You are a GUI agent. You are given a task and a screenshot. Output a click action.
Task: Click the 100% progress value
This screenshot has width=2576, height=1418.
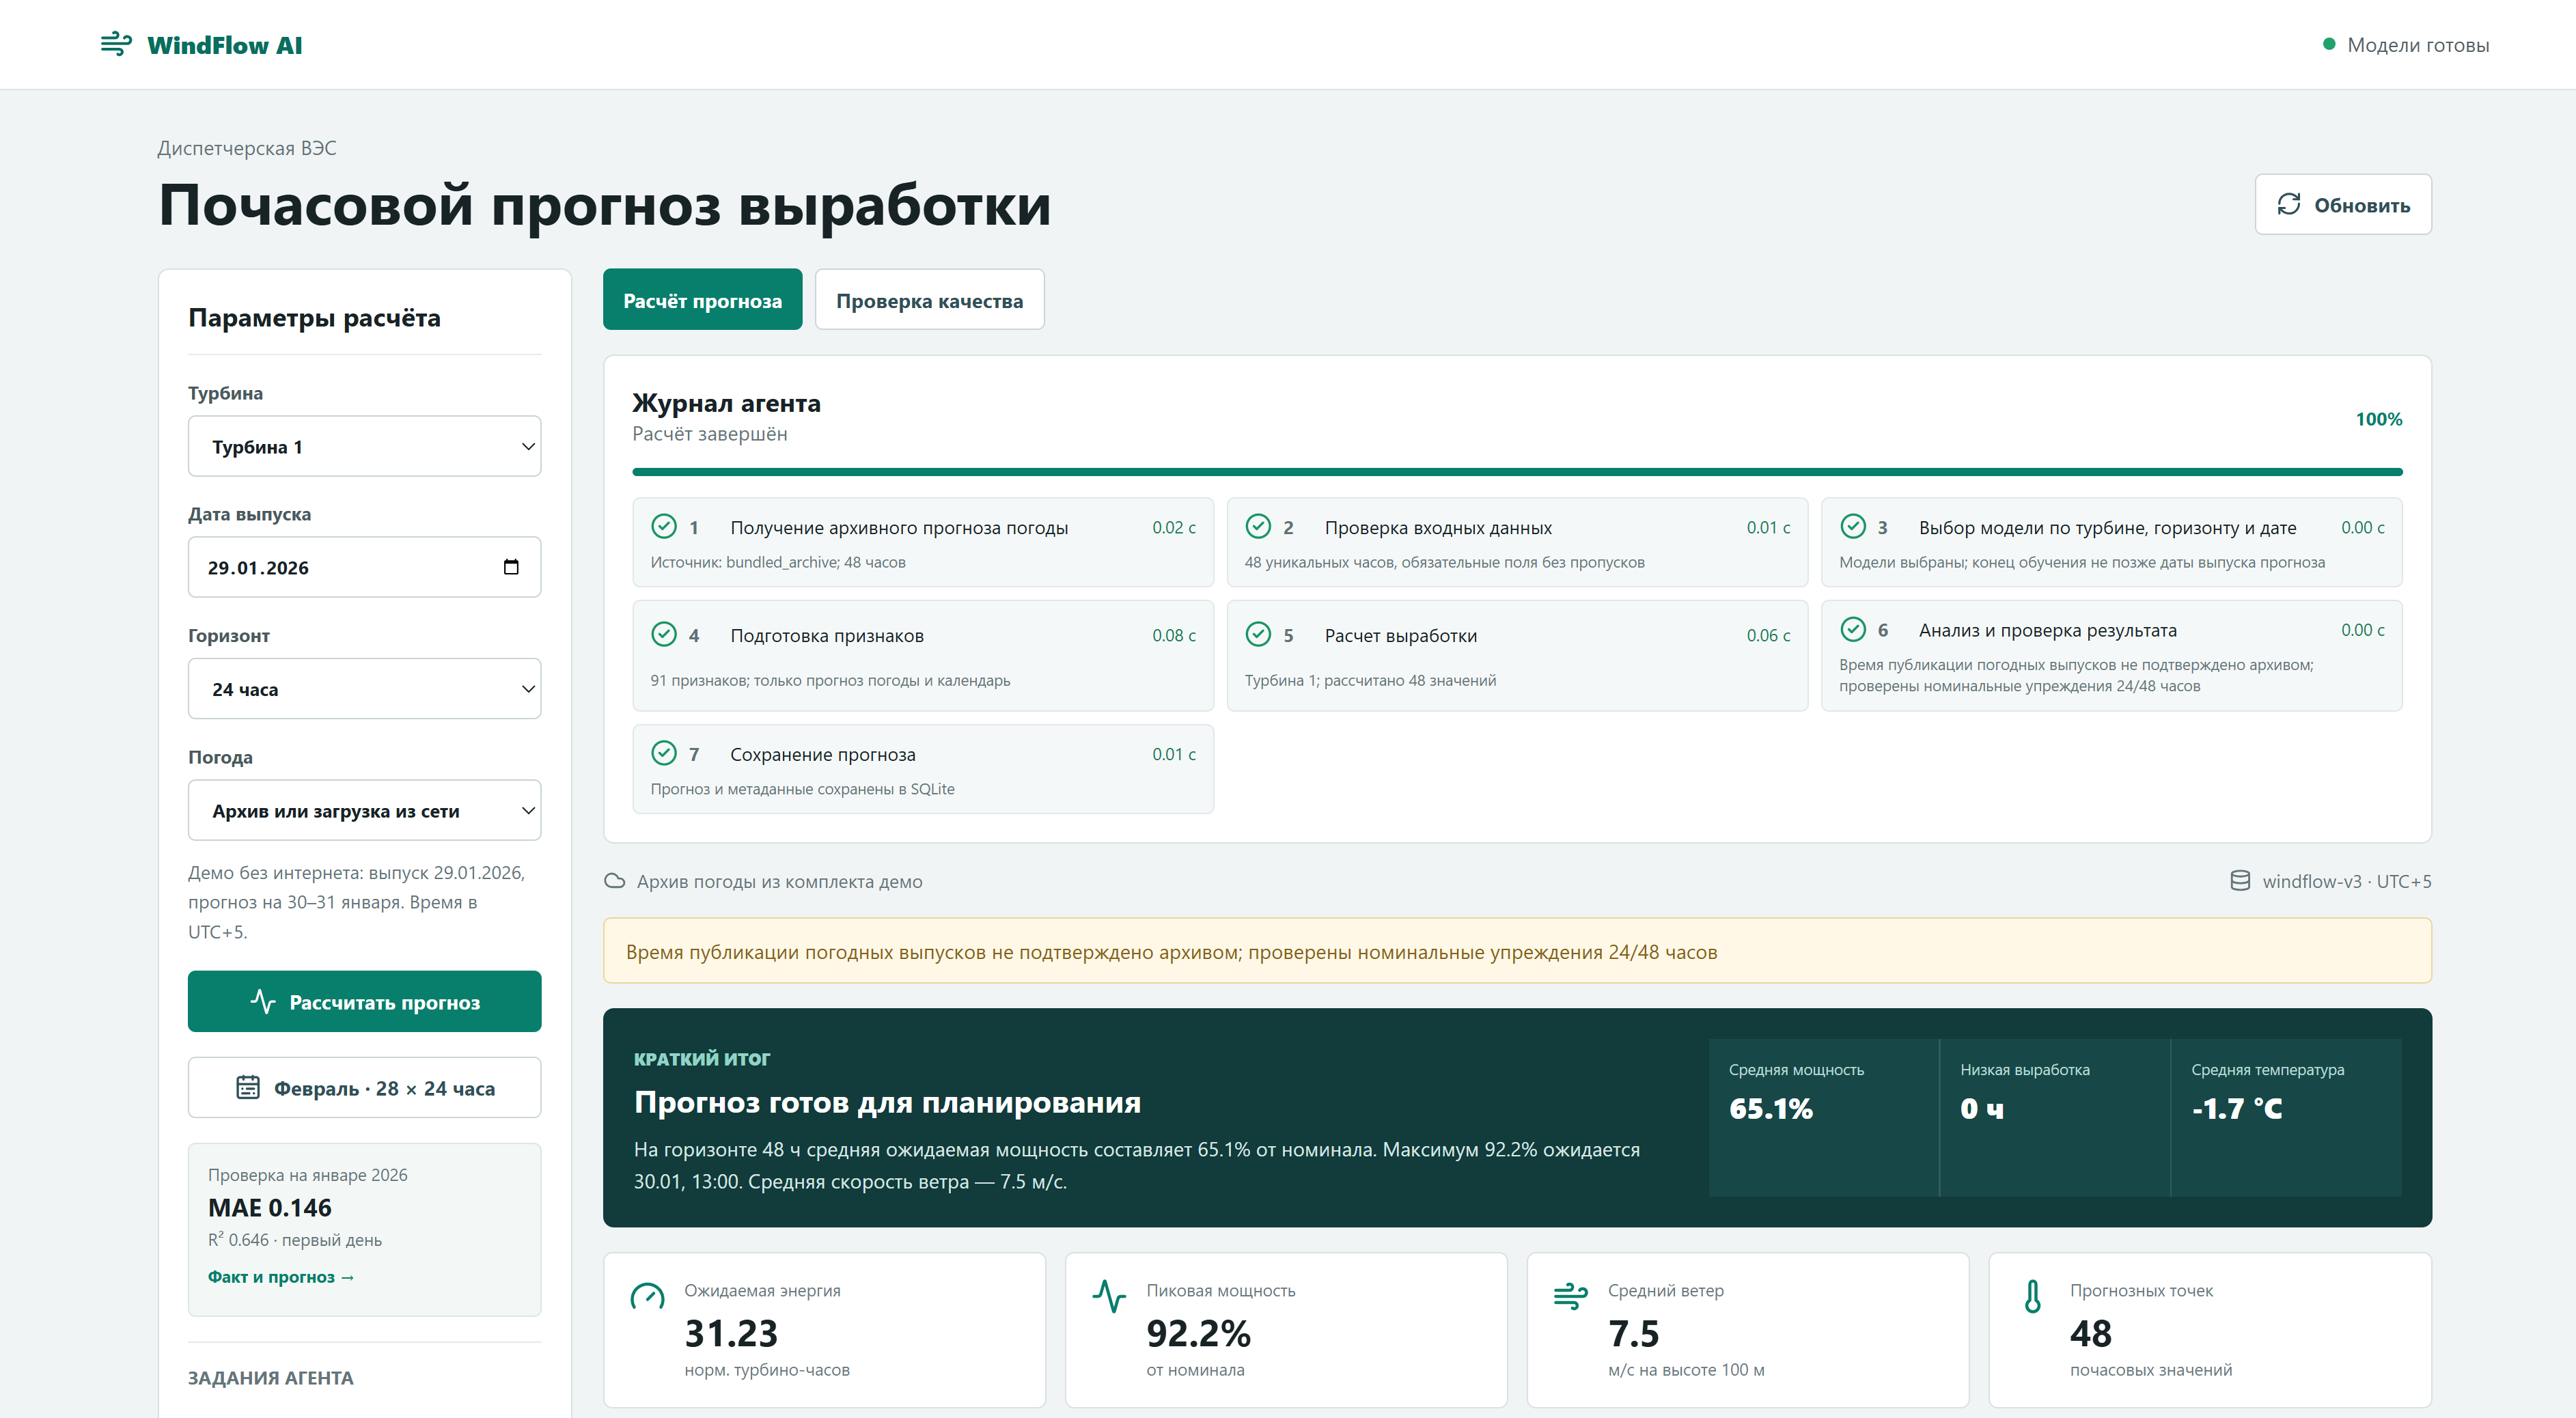coord(2378,419)
